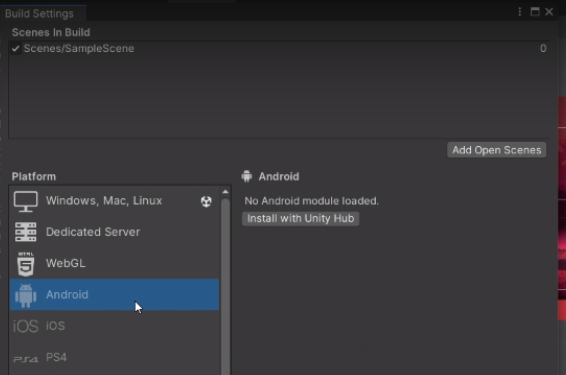566x375 pixels.
Task: Click the Scenes In Build heading
Action: [x=51, y=32]
